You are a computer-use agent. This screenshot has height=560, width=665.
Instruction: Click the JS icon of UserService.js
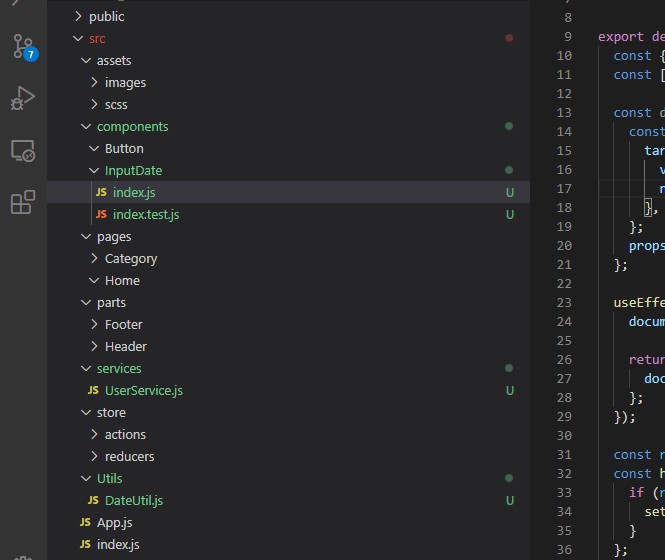93,390
